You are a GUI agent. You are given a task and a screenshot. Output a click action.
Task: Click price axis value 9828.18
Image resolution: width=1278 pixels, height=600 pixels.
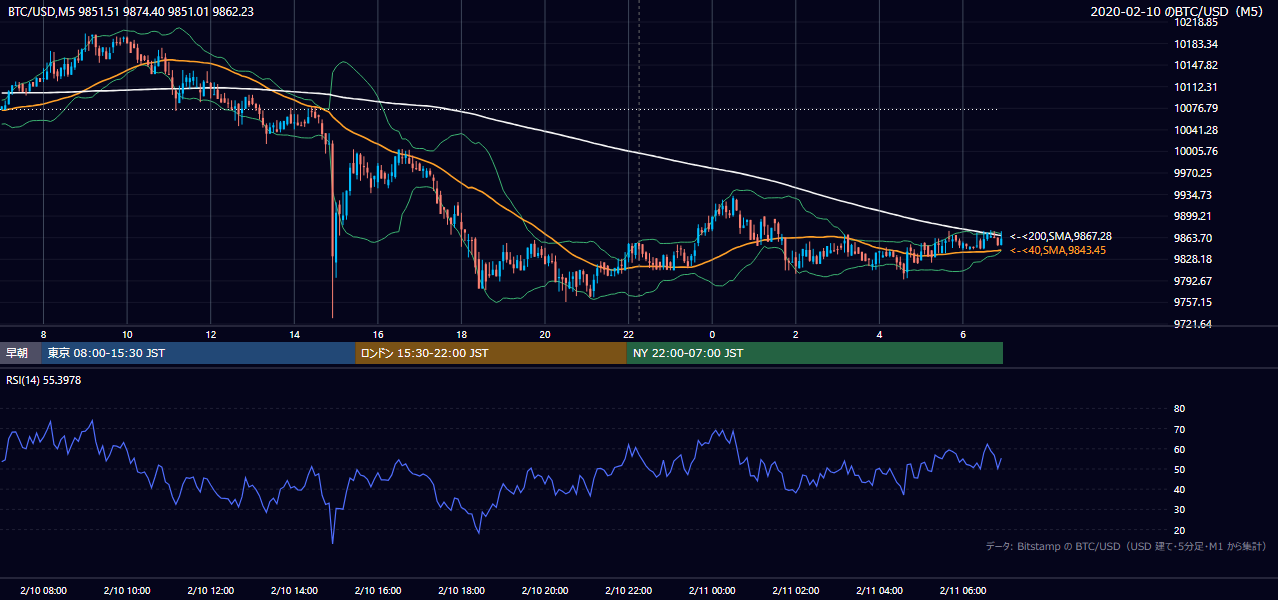click(1193, 259)
